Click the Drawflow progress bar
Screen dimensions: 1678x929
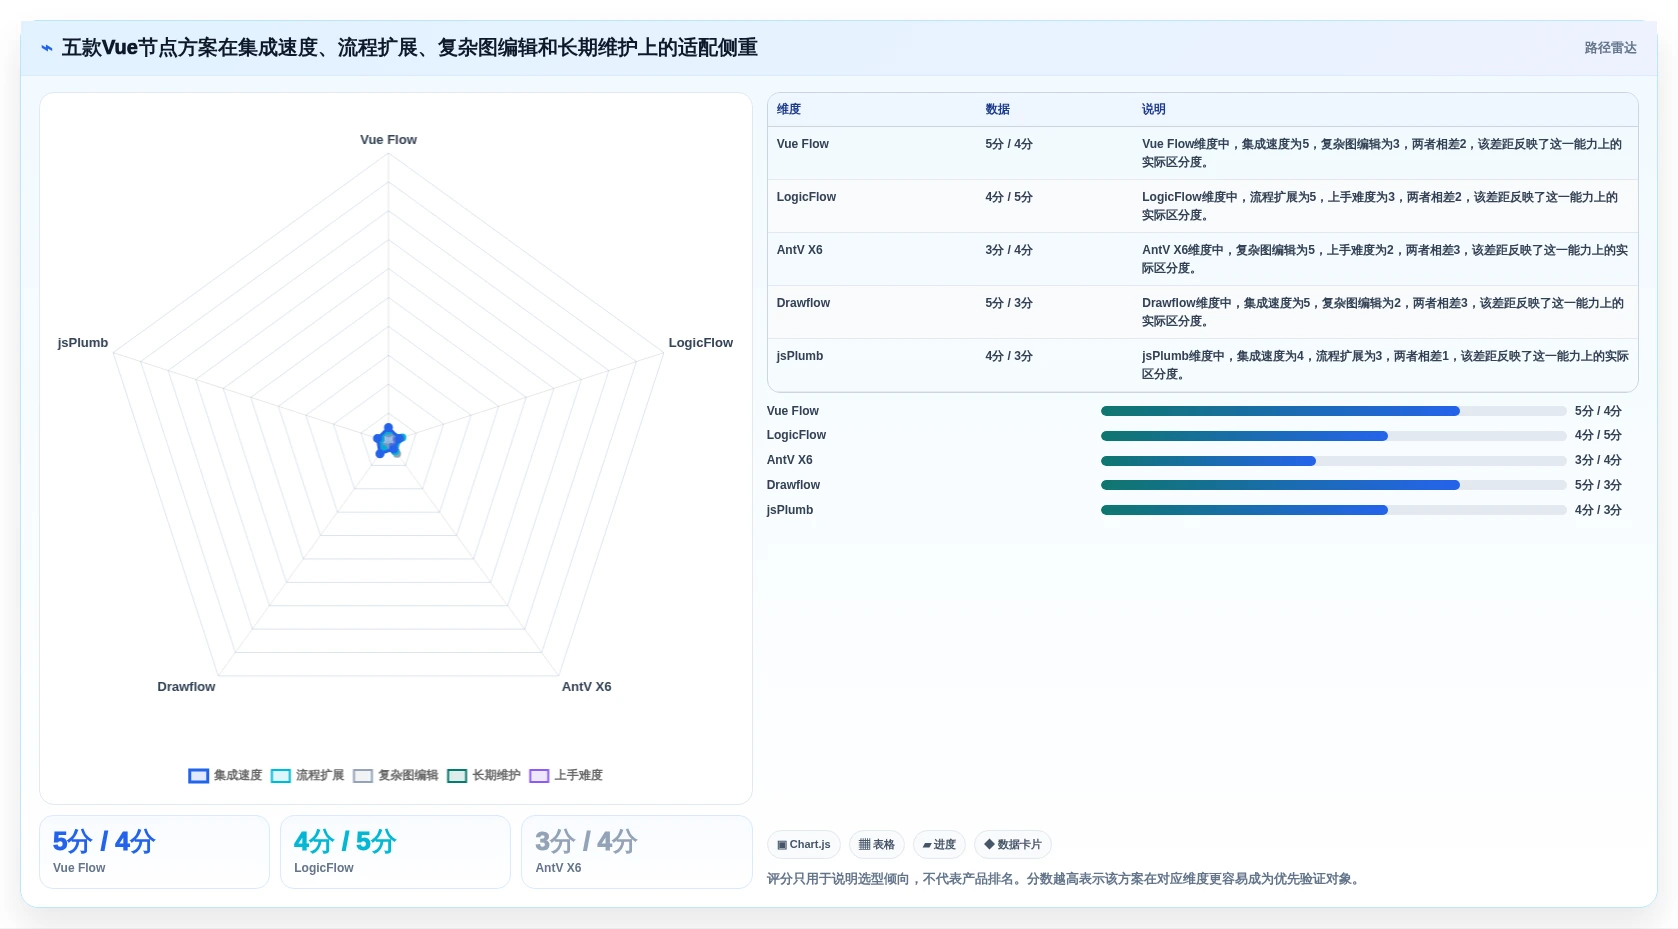pos(1333,485)
